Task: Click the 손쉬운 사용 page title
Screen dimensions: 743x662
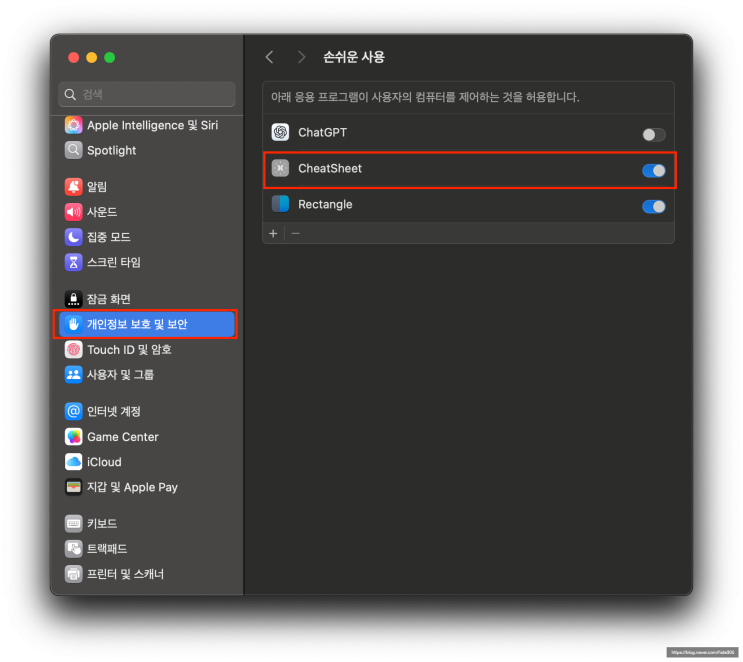Action: pos(353,57)
